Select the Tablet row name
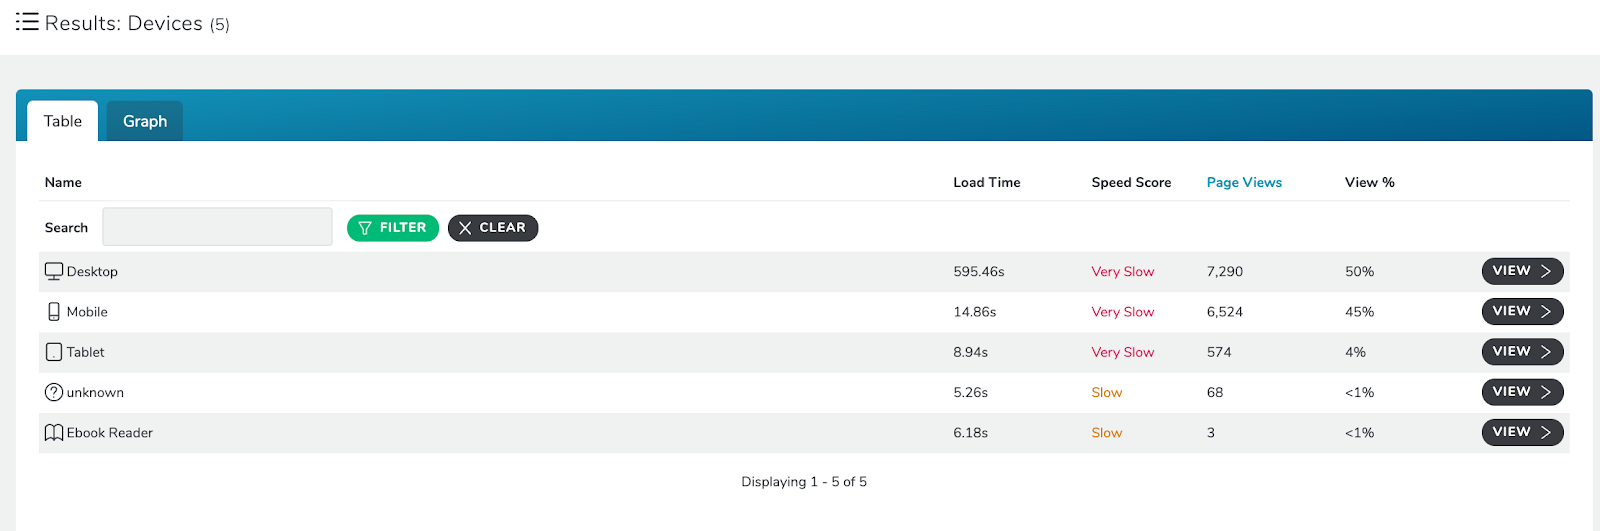This screenshot has width=1600, height=531. tap(85, 352)
